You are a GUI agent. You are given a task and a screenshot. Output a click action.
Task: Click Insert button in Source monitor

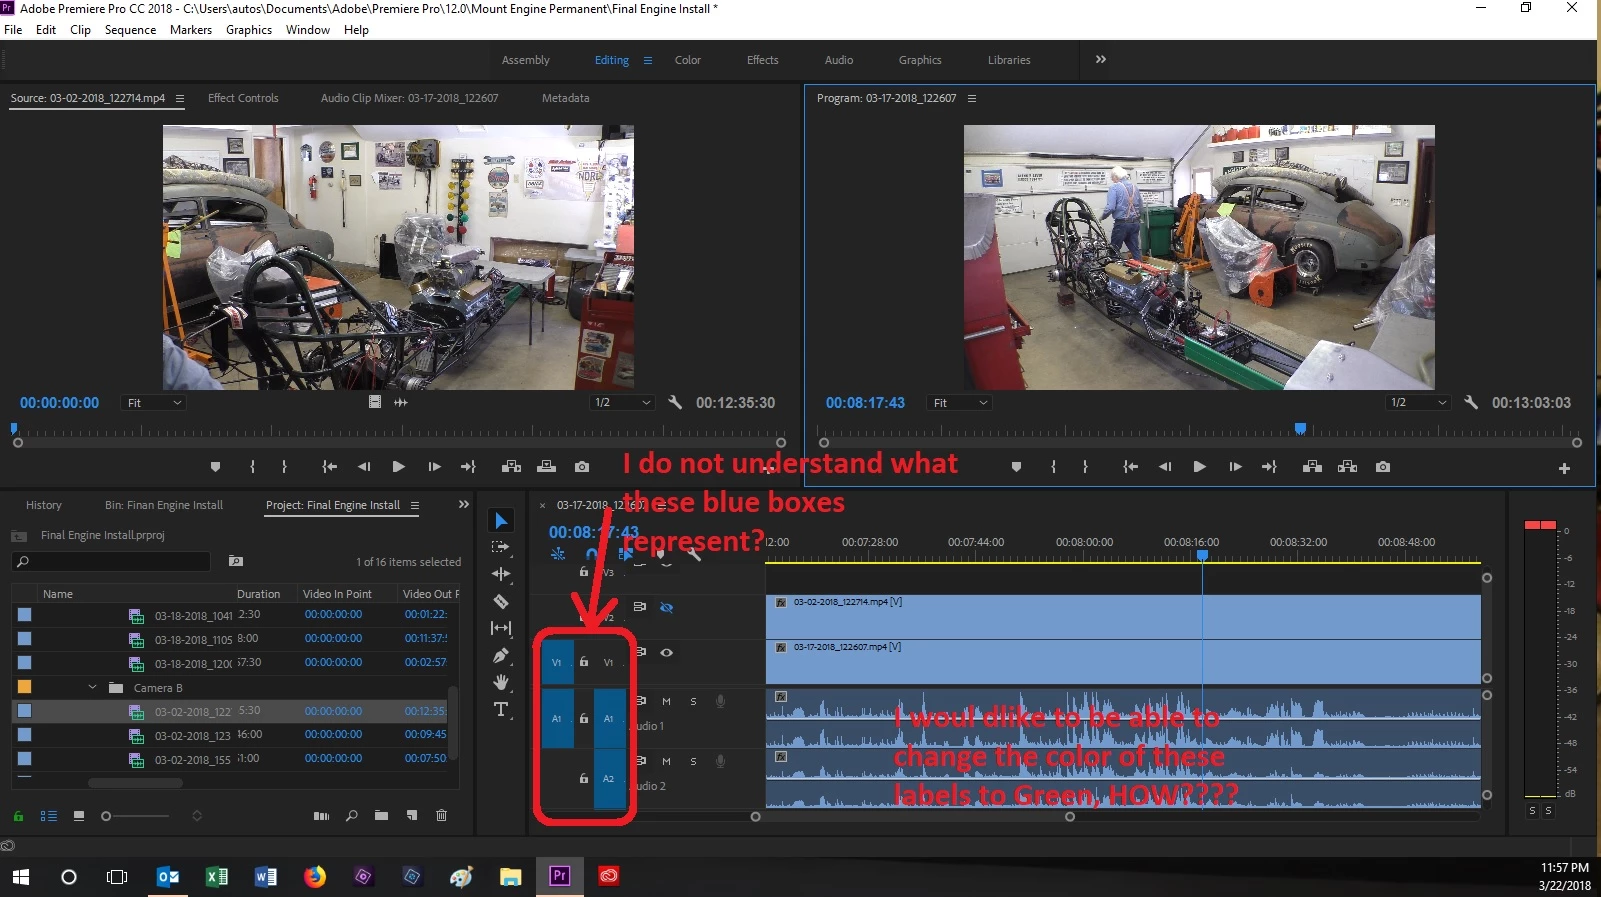point(511,467)
